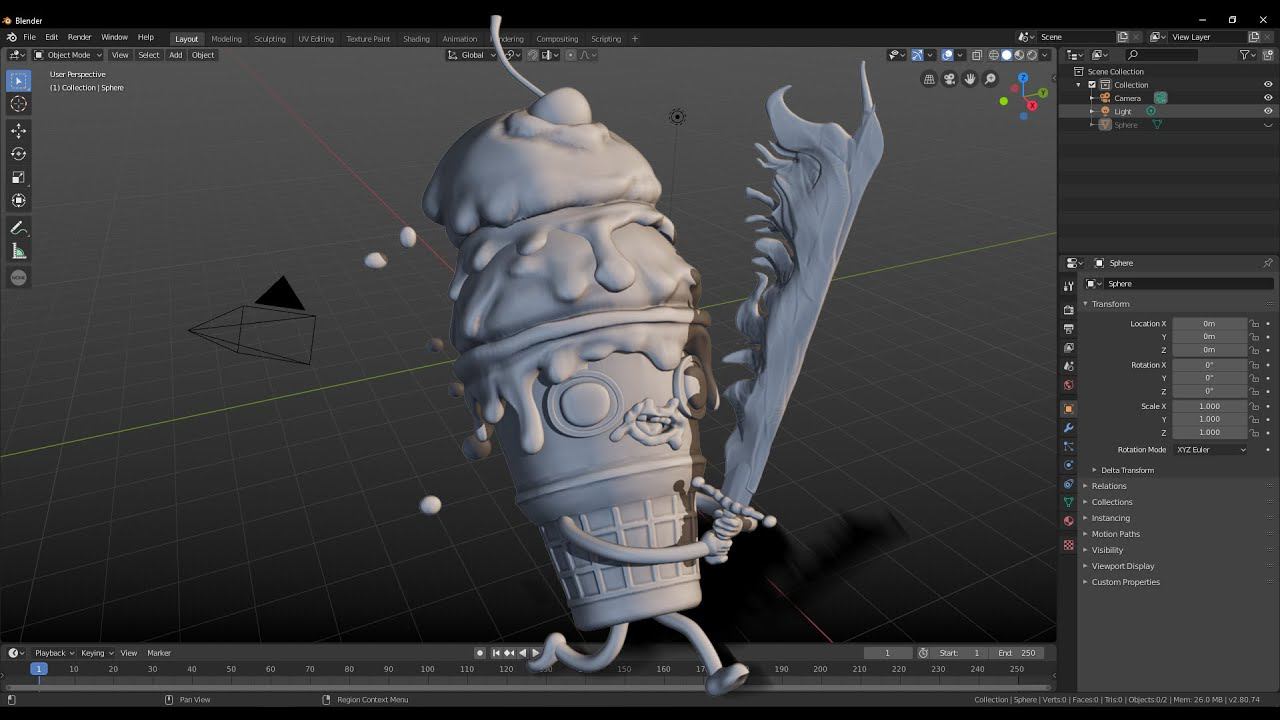The height and width of the screenshot is (720, 1280).
Task: Select the Annotate tool
Action: (18, 228)
